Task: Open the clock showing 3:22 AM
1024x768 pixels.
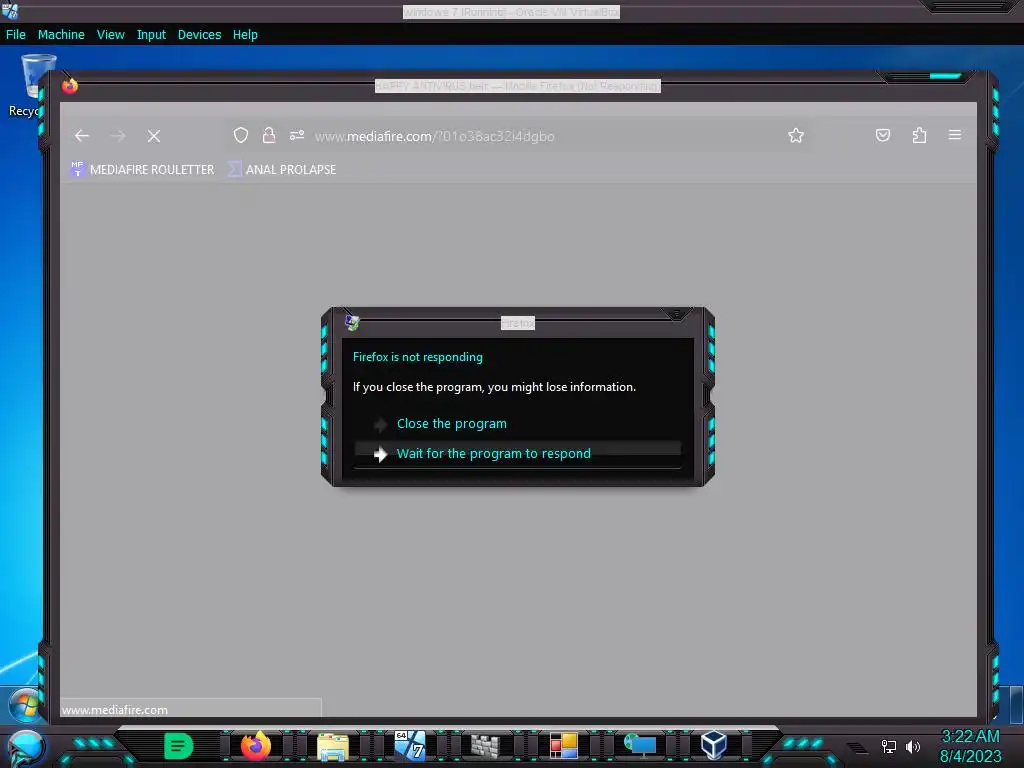Action: (x=970, y=746)
